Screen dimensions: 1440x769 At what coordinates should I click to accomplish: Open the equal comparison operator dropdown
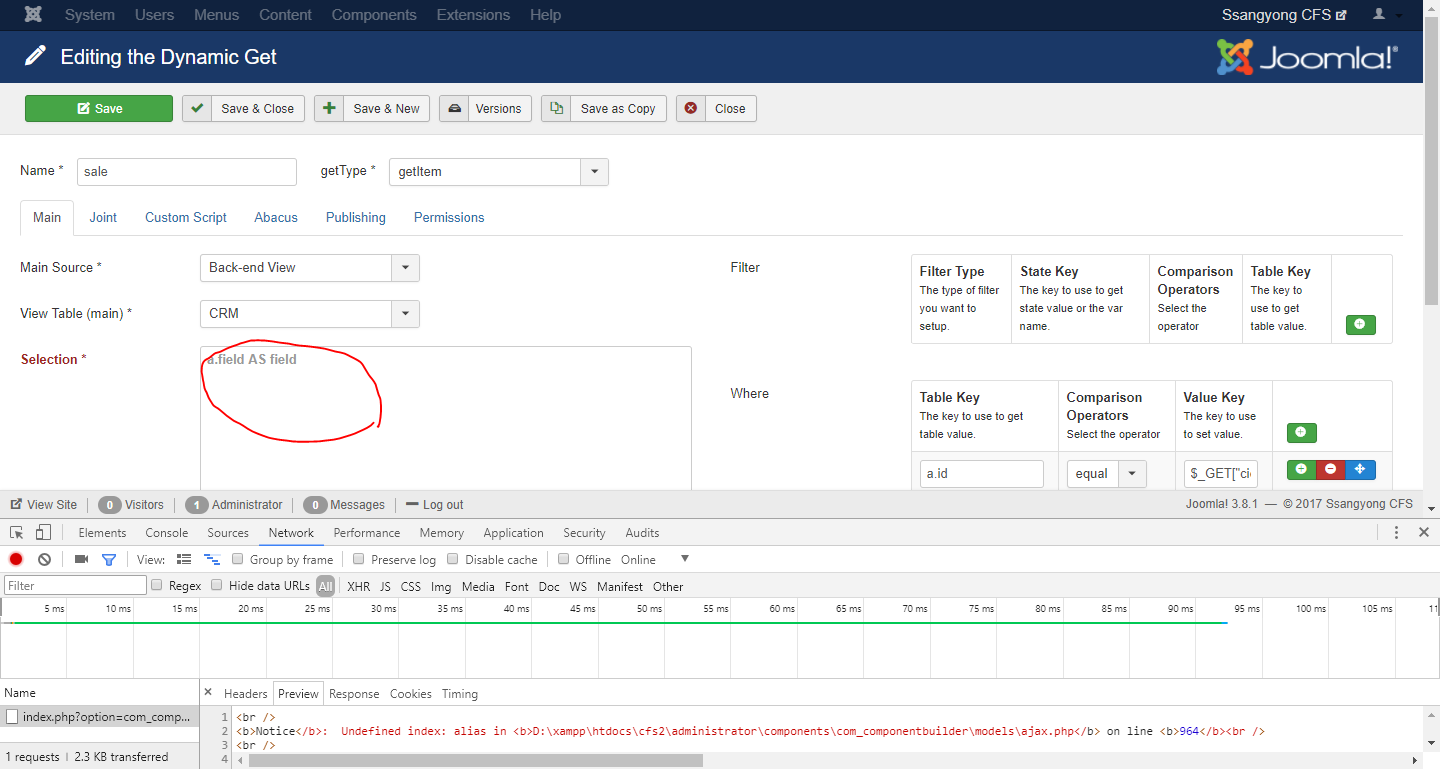click(1107, 473)
